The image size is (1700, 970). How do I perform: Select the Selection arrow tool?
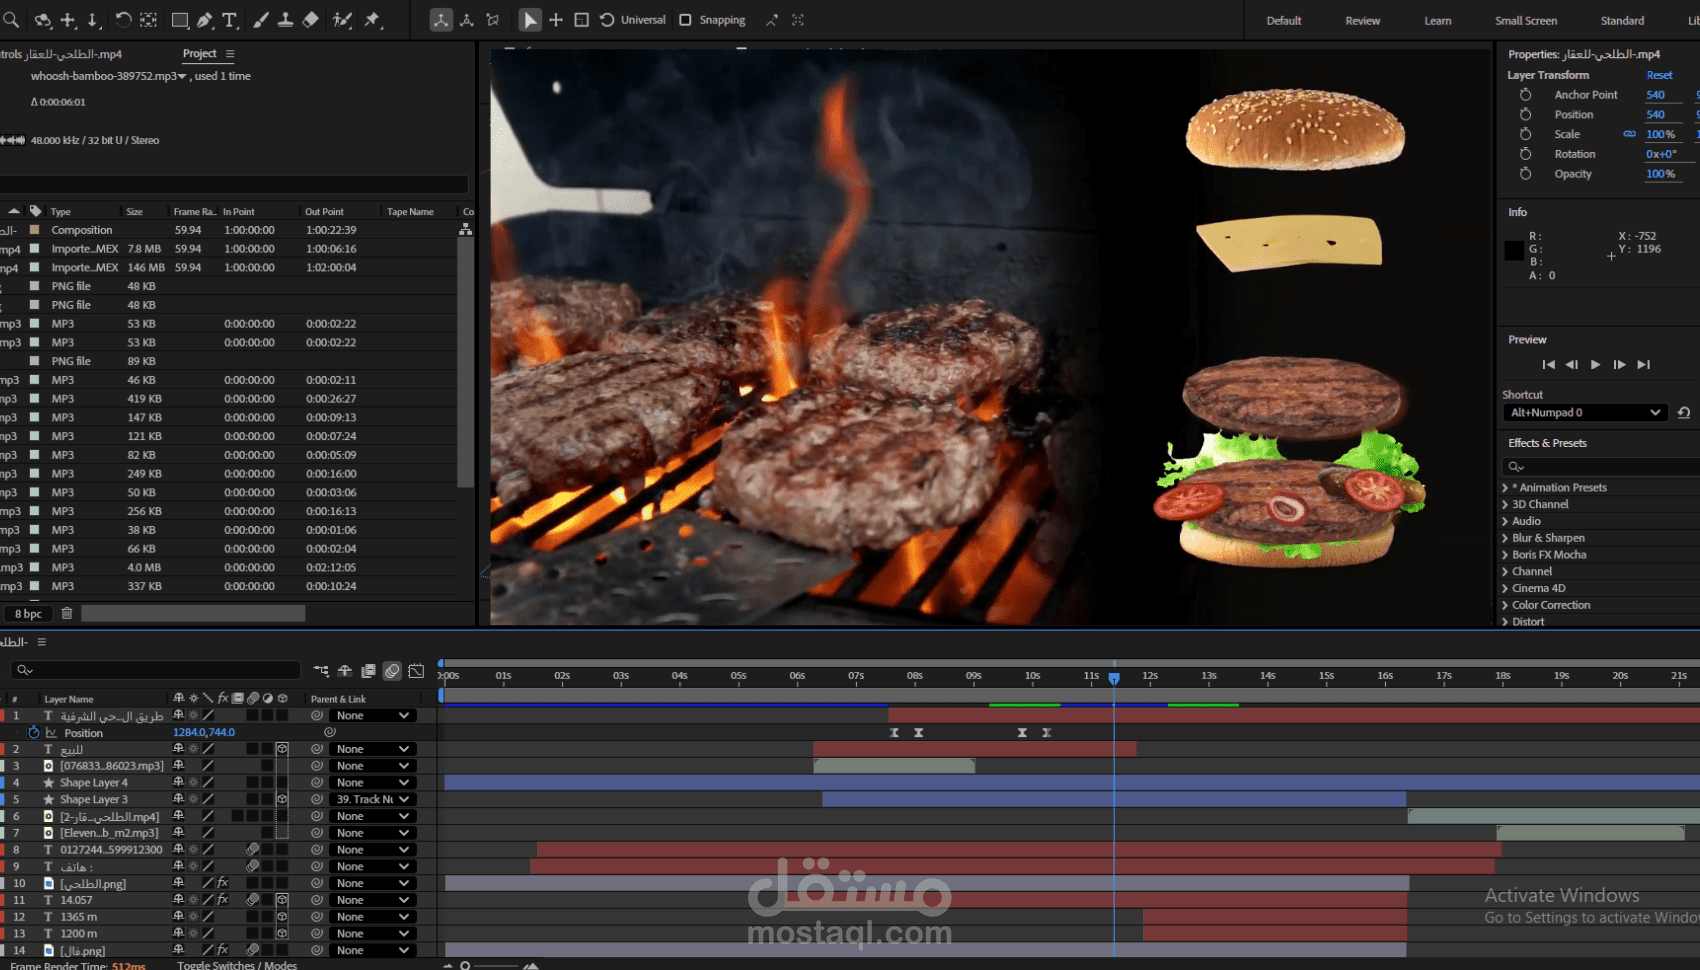point(530,20)
